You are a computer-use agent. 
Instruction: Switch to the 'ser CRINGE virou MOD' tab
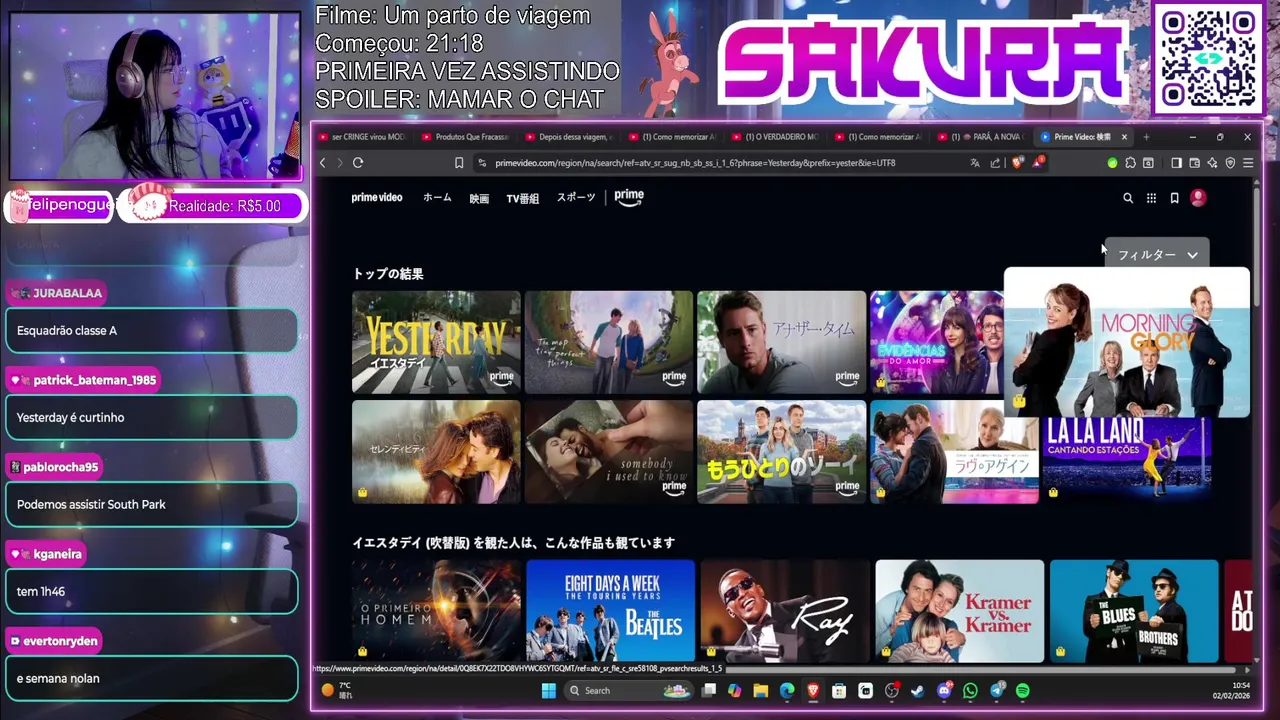point(362,137)
